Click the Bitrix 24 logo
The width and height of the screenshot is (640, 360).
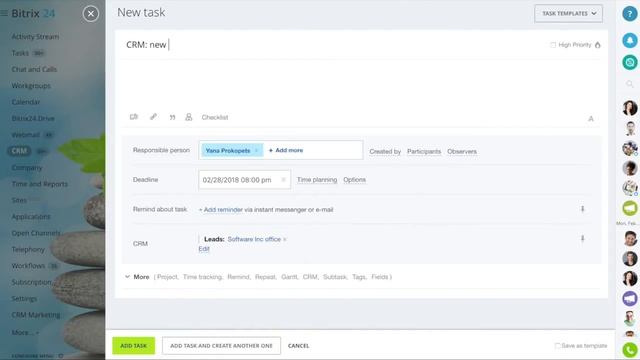click(x=33, y=13)
